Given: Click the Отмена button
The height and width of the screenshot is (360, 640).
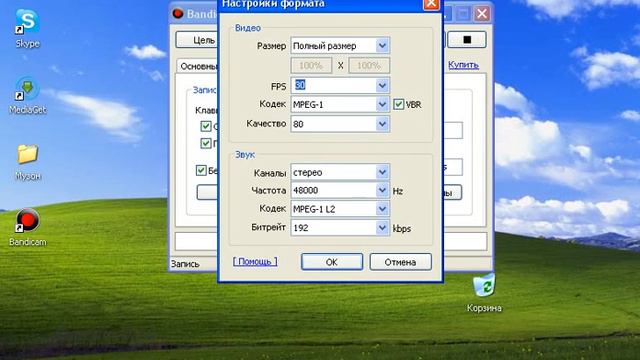Looking at the screenshot, I should [x=400, y=262].
